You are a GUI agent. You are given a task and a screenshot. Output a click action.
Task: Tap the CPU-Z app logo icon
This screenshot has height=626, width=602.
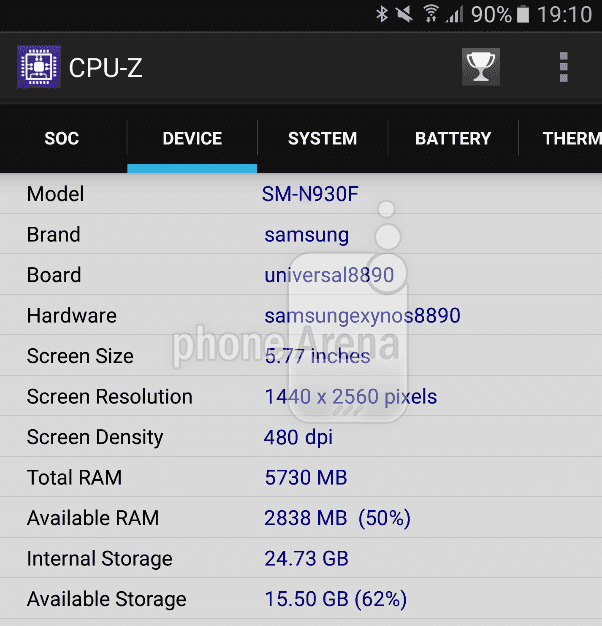coord(39,67)
